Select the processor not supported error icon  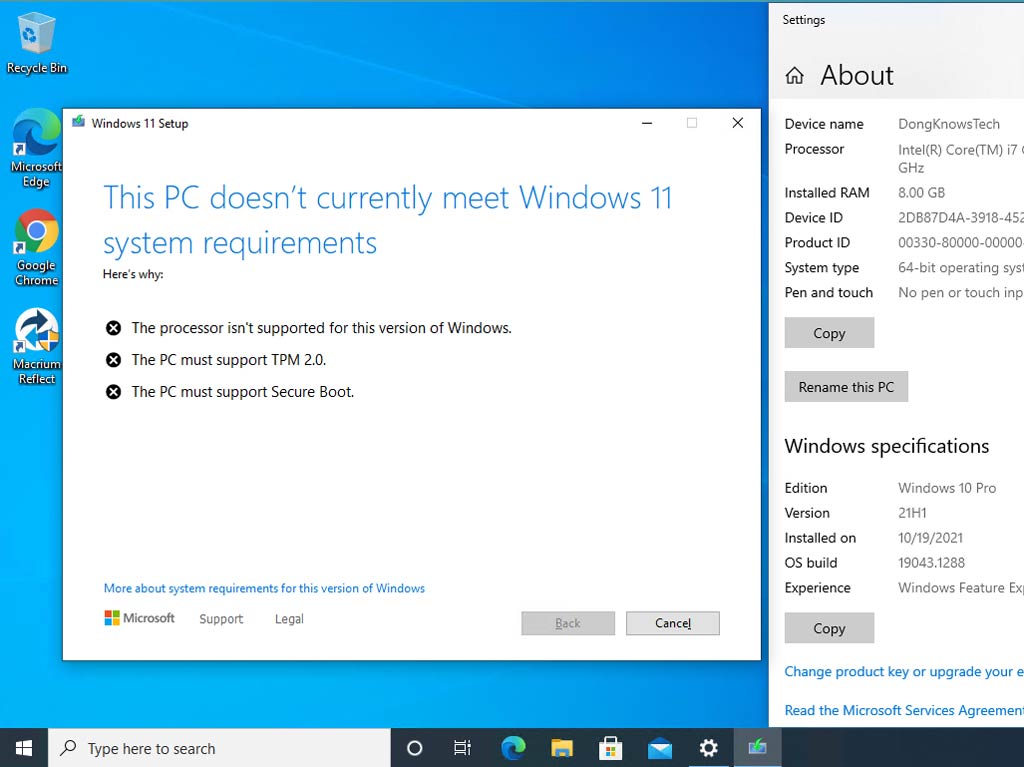coord(114,328)
